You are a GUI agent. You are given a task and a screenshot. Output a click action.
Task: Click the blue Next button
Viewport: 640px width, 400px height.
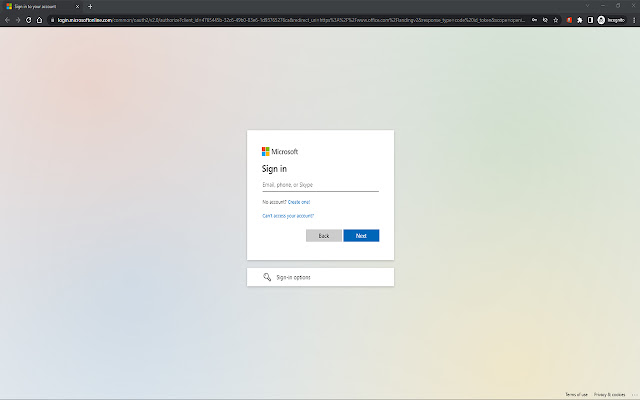click(x=361, y=236)
